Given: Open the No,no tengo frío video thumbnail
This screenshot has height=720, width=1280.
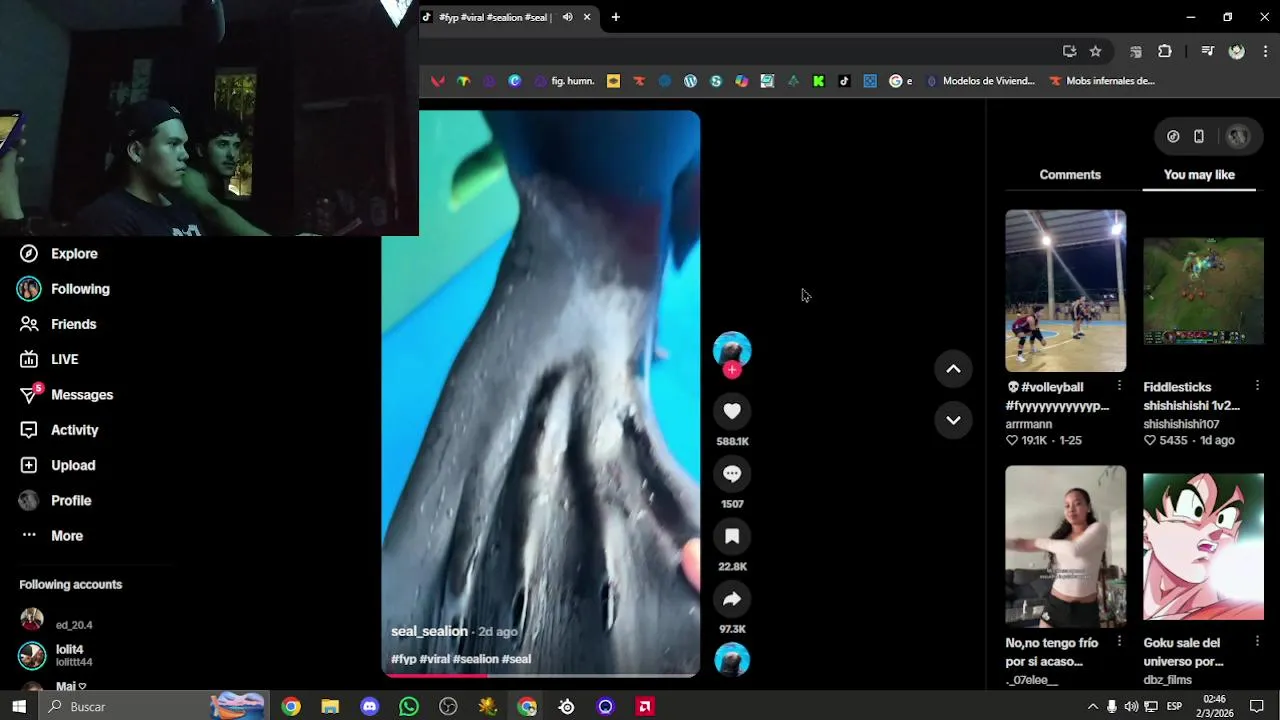Looking at the screenshot, I should point(1065,547).
